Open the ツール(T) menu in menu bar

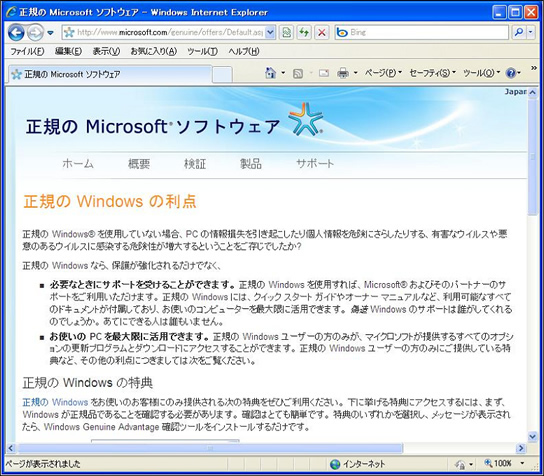pyautogui.click(x=202, y=51)
